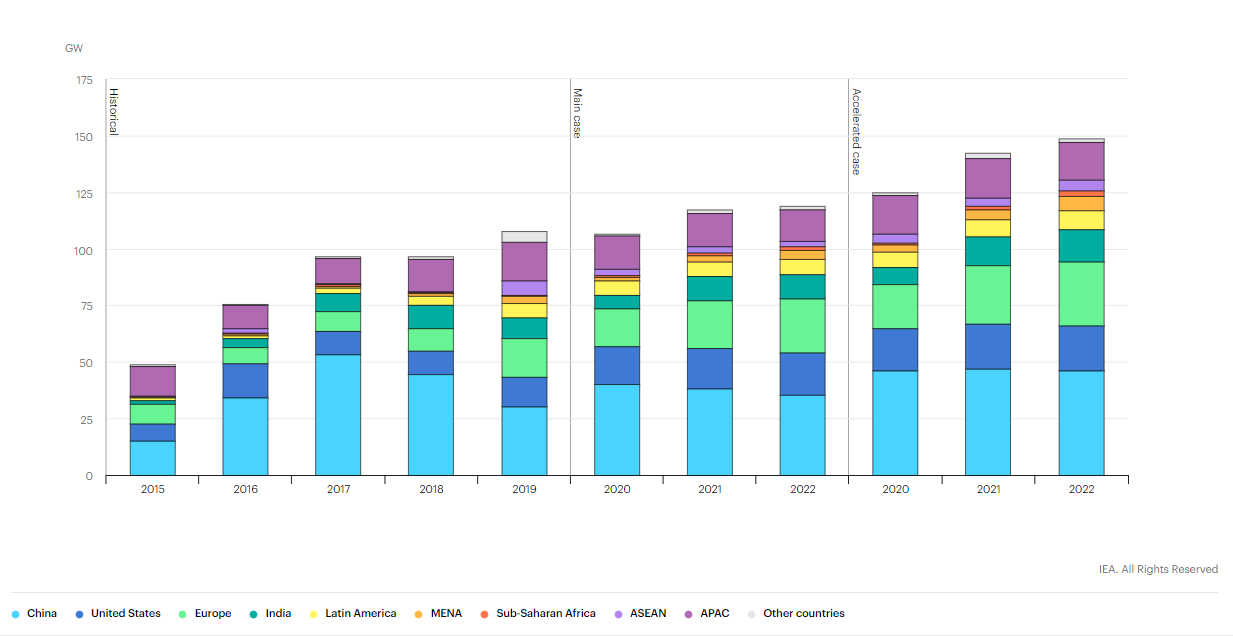Select the Historical section label
This screenshot has width=1233, height=636.
pyautogui.click(x=113, y=110)
